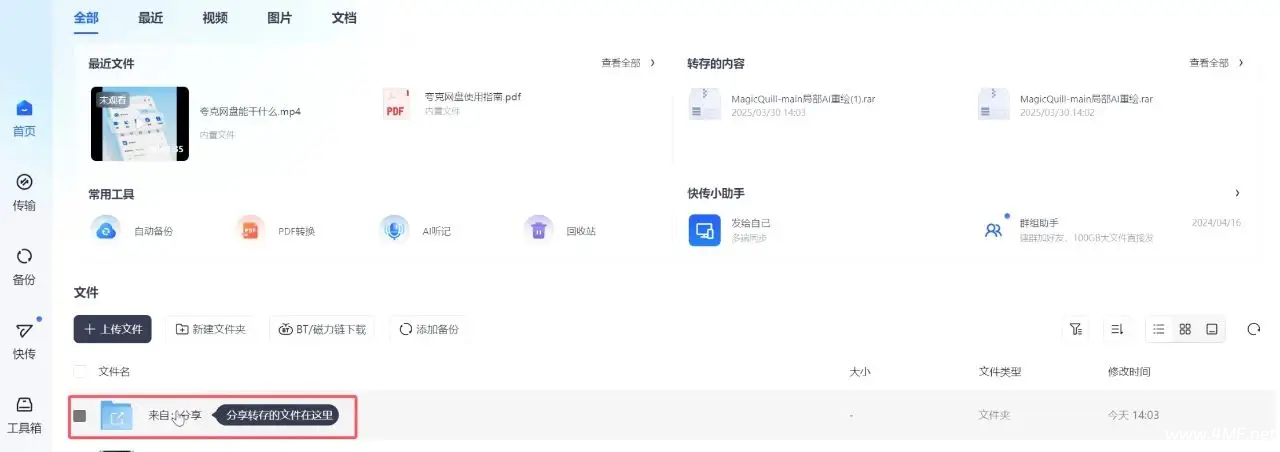Screen dimensions: 1280x452
Task: Open the 回收站 recycle bin
Action: [539, 230]
